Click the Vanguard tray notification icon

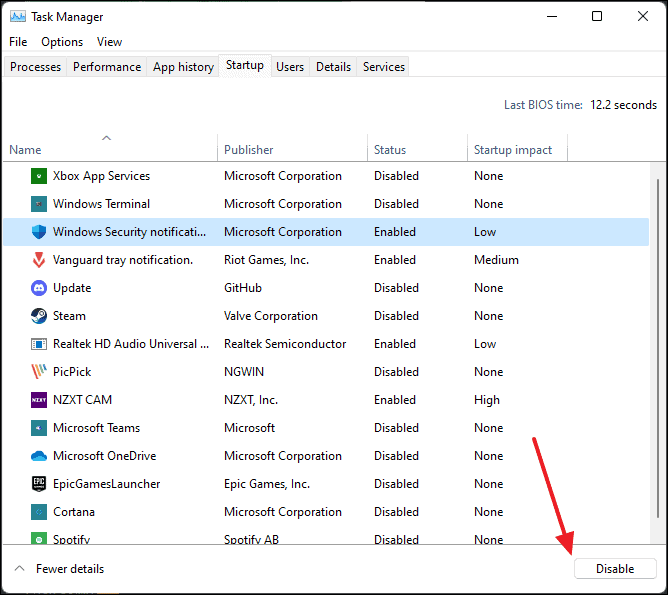point(39,260)
